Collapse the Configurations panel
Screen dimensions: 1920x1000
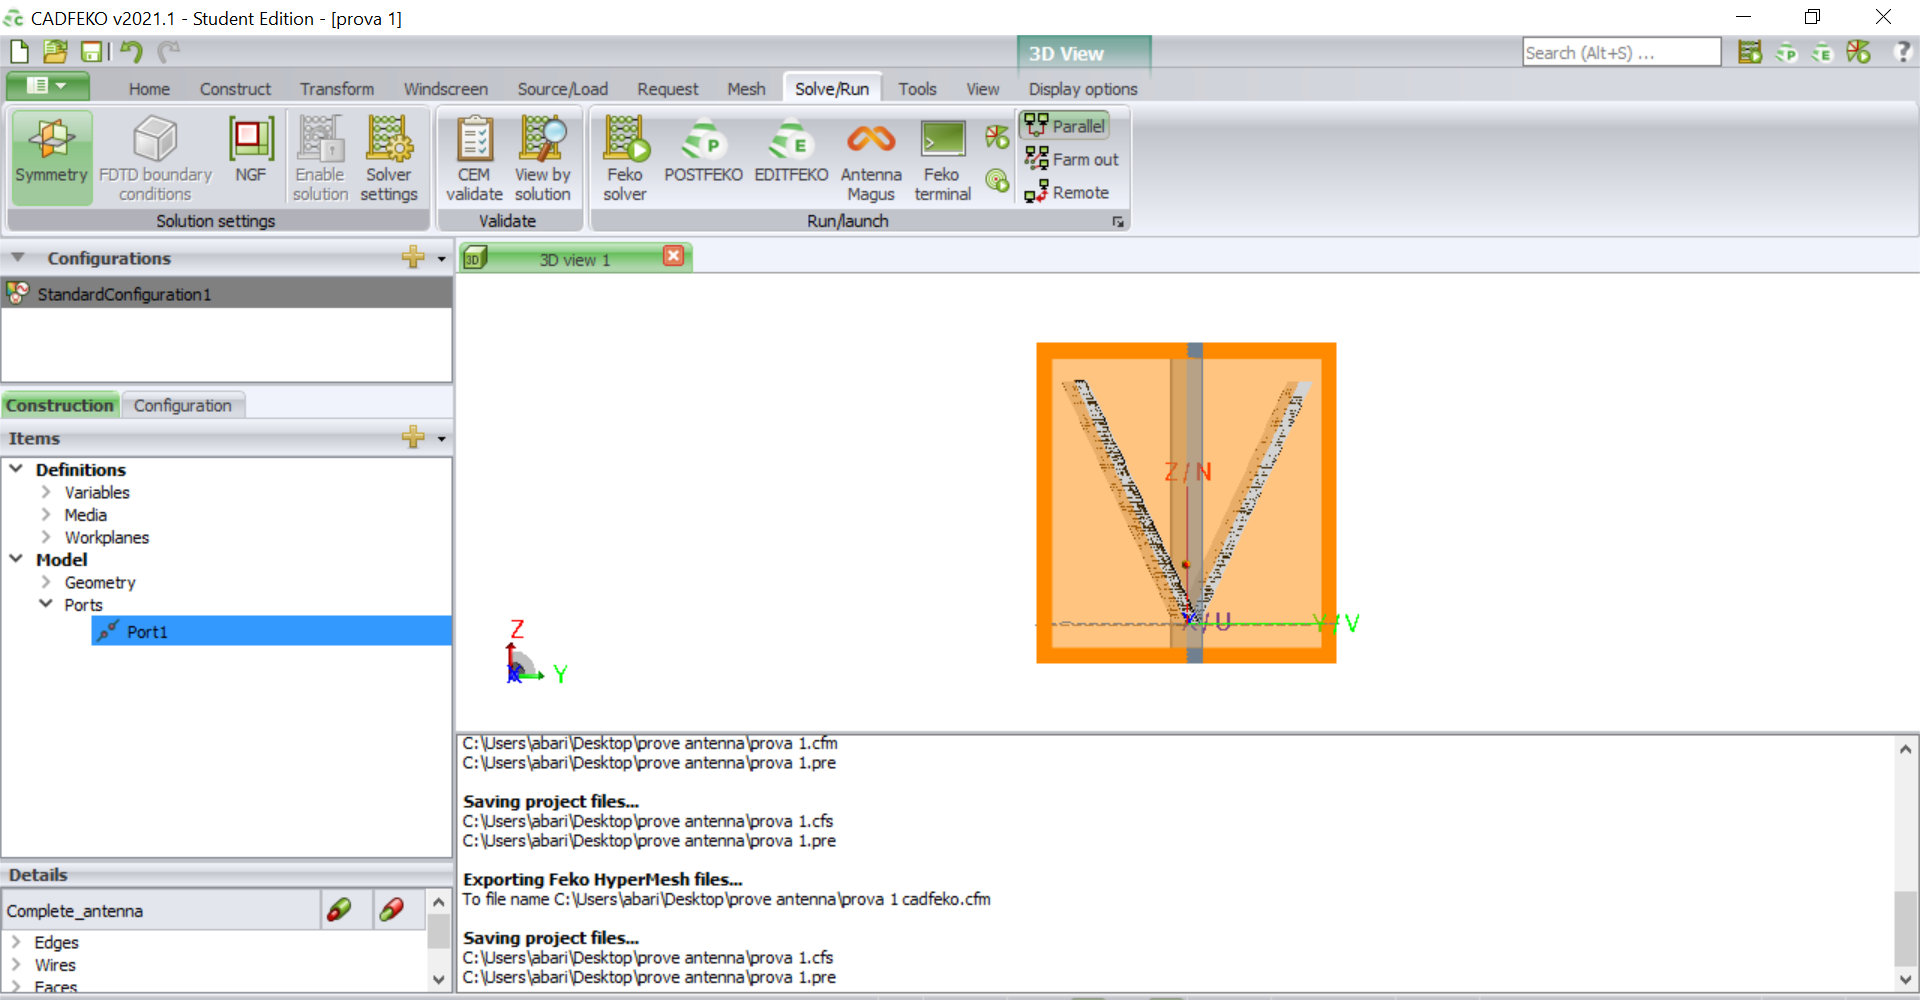tap(18, 258)
